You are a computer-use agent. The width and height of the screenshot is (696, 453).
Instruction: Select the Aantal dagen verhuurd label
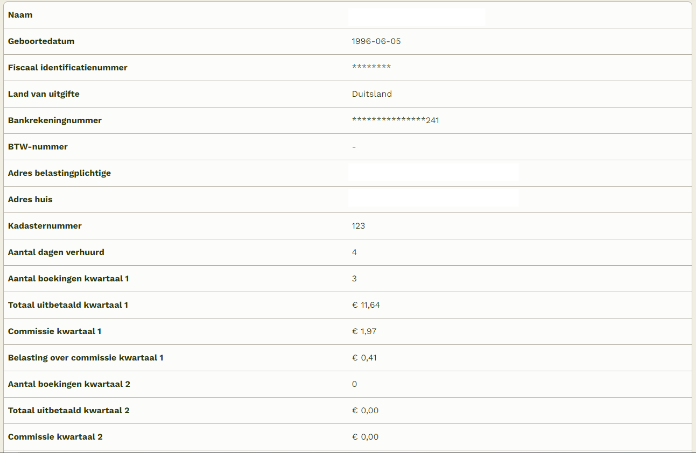[x=56, y=252]
